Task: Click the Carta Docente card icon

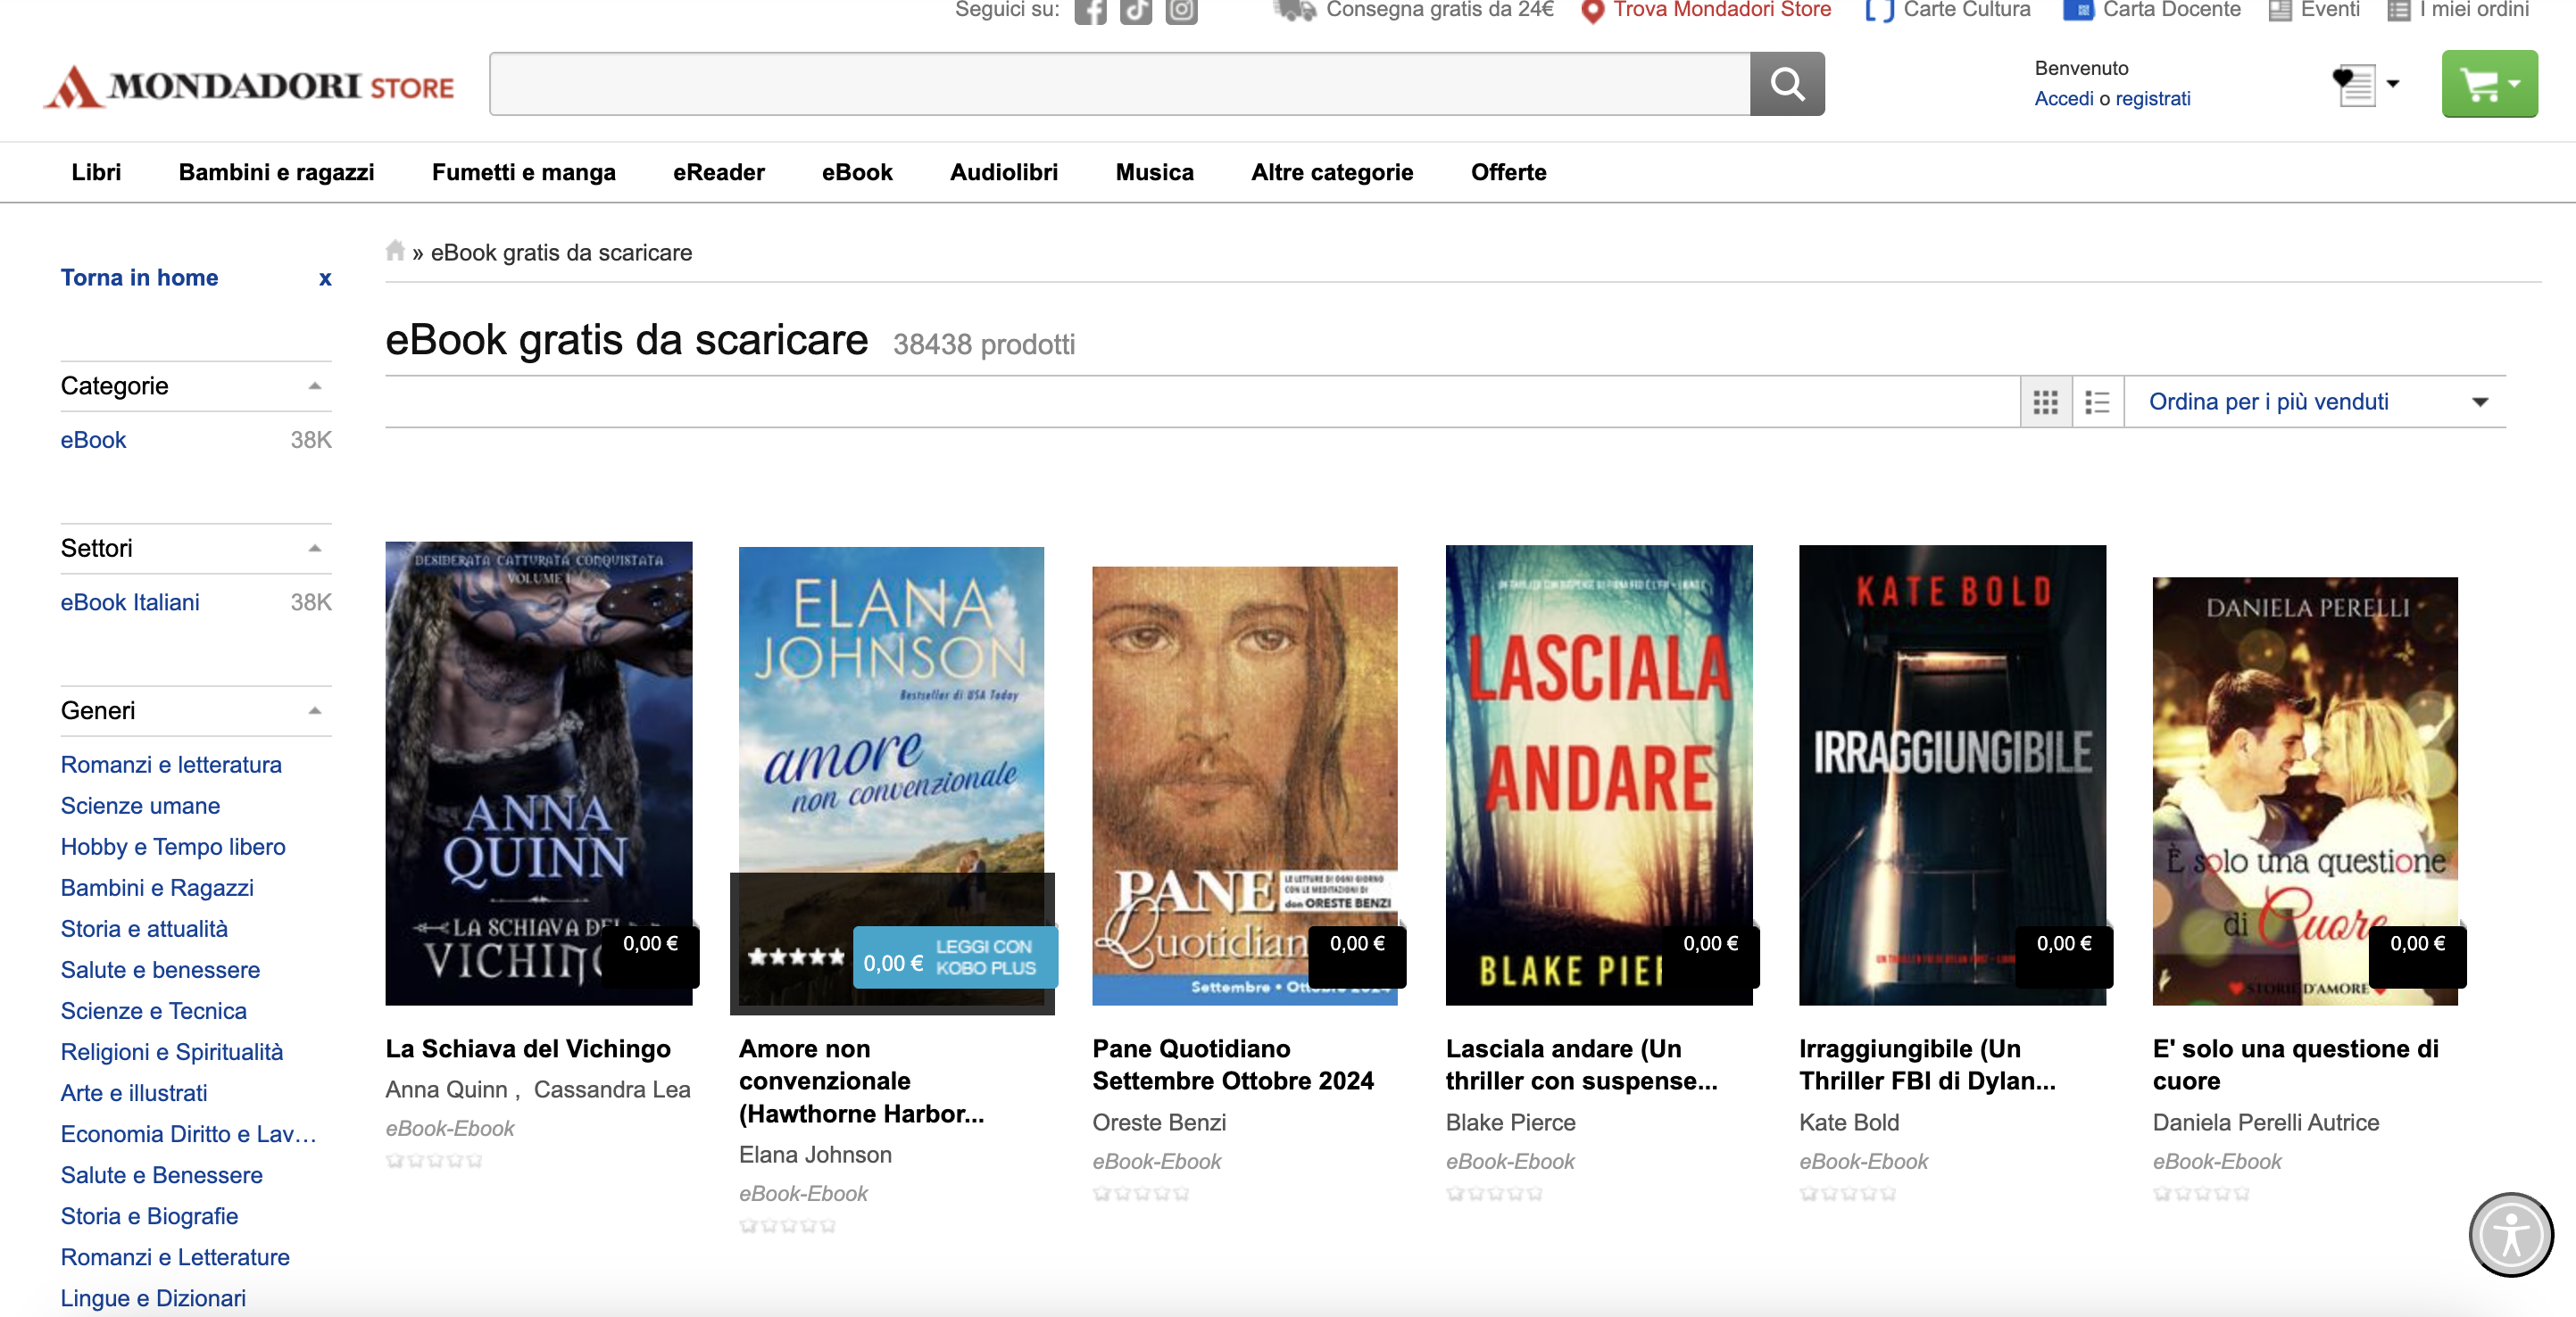Action: [x=2079, y=11]
